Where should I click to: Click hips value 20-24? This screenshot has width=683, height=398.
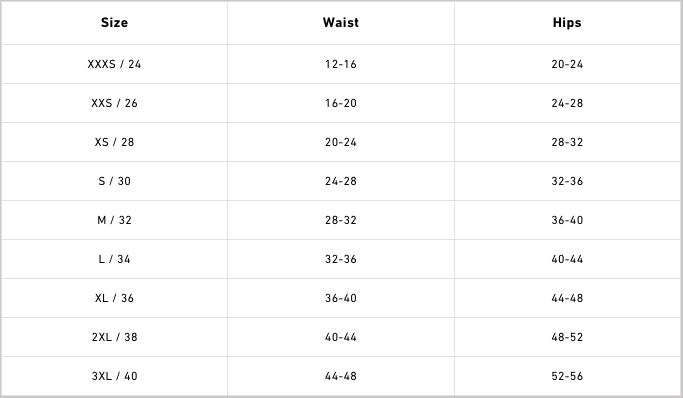pyautogui.click(x=567, y=64)
